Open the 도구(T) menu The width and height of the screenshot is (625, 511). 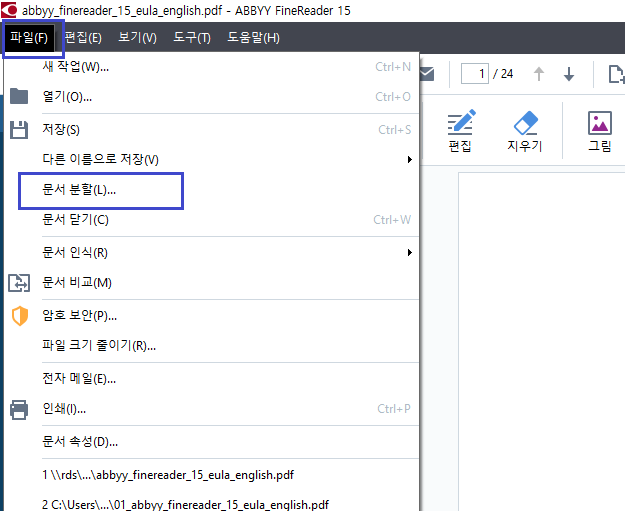(192, 38)
